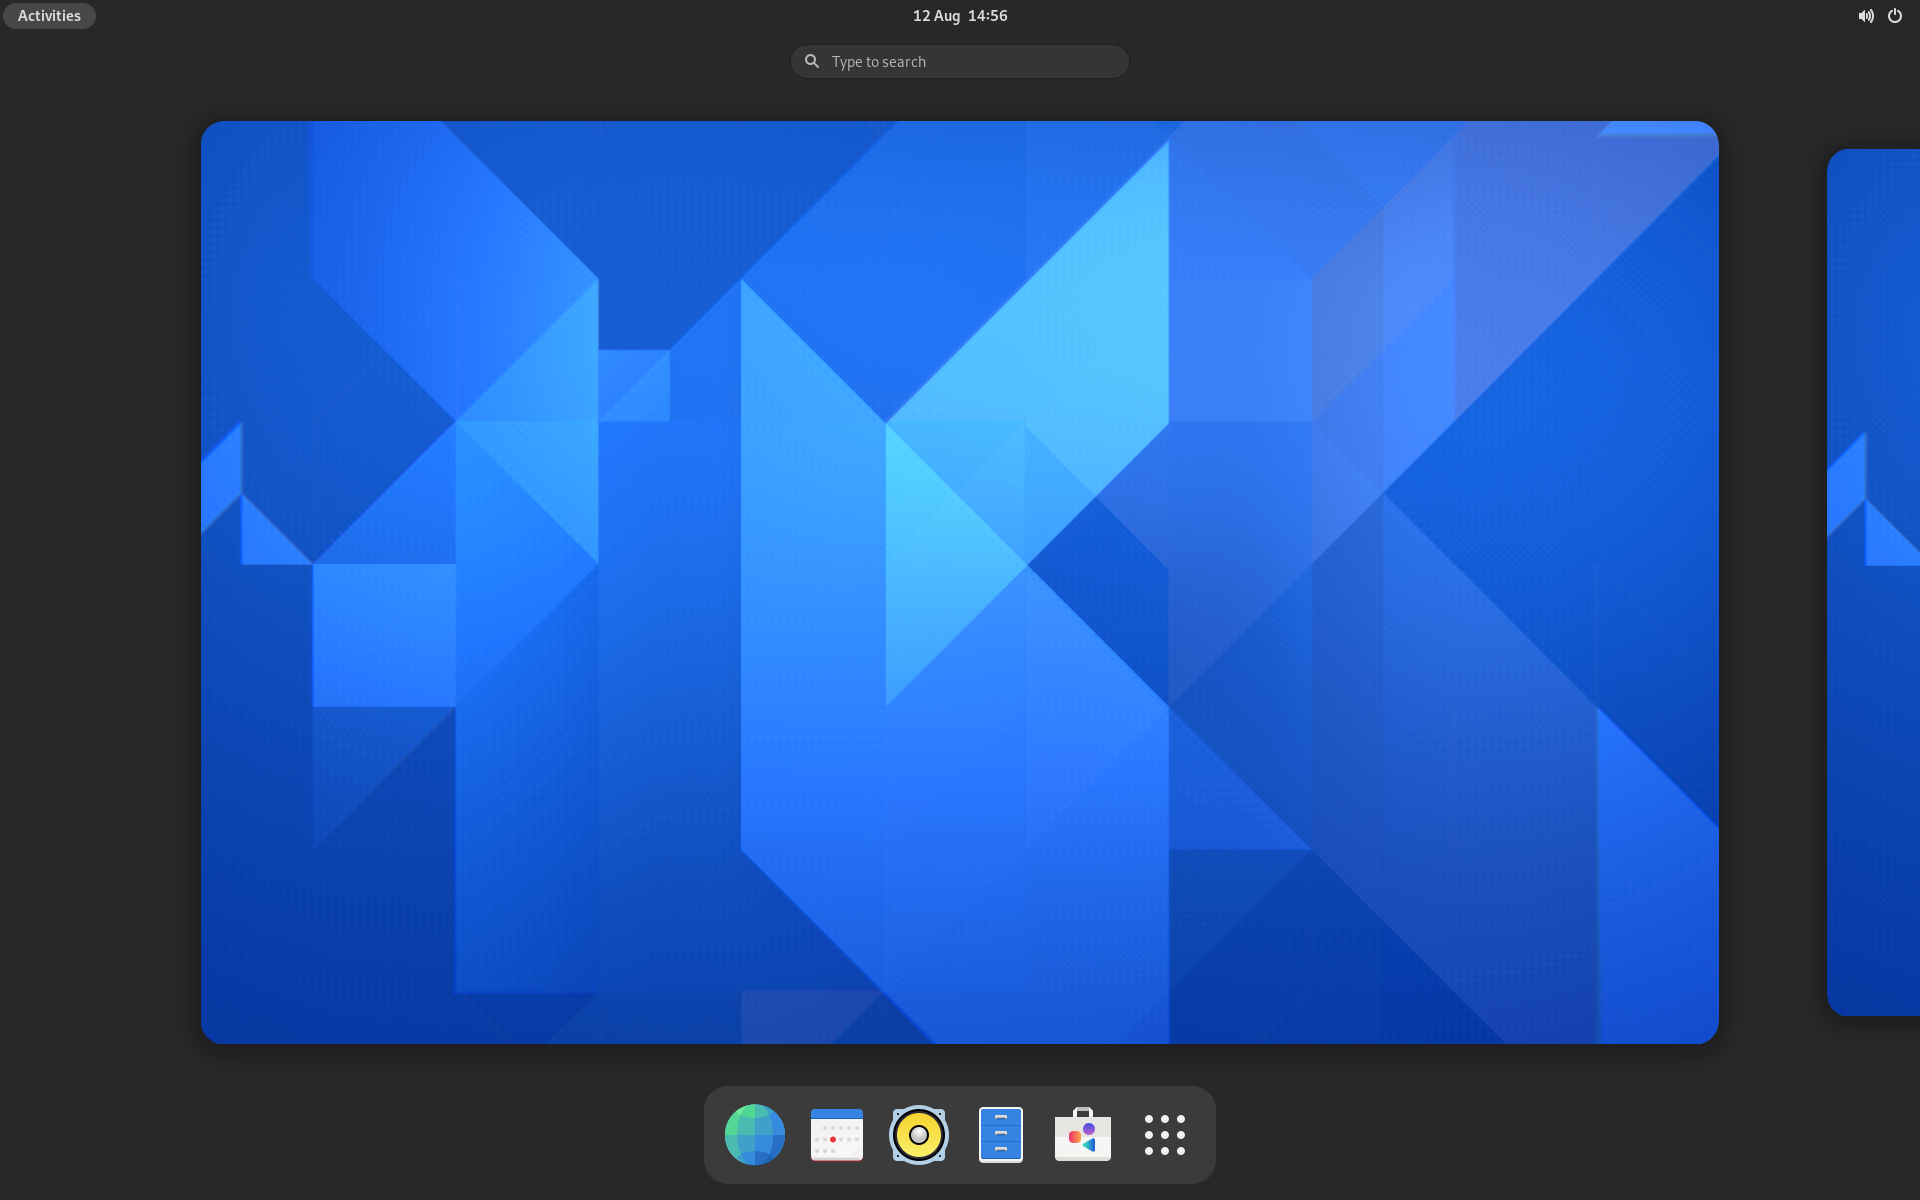Open the Files manager dock icon

pos(1000,1134)
